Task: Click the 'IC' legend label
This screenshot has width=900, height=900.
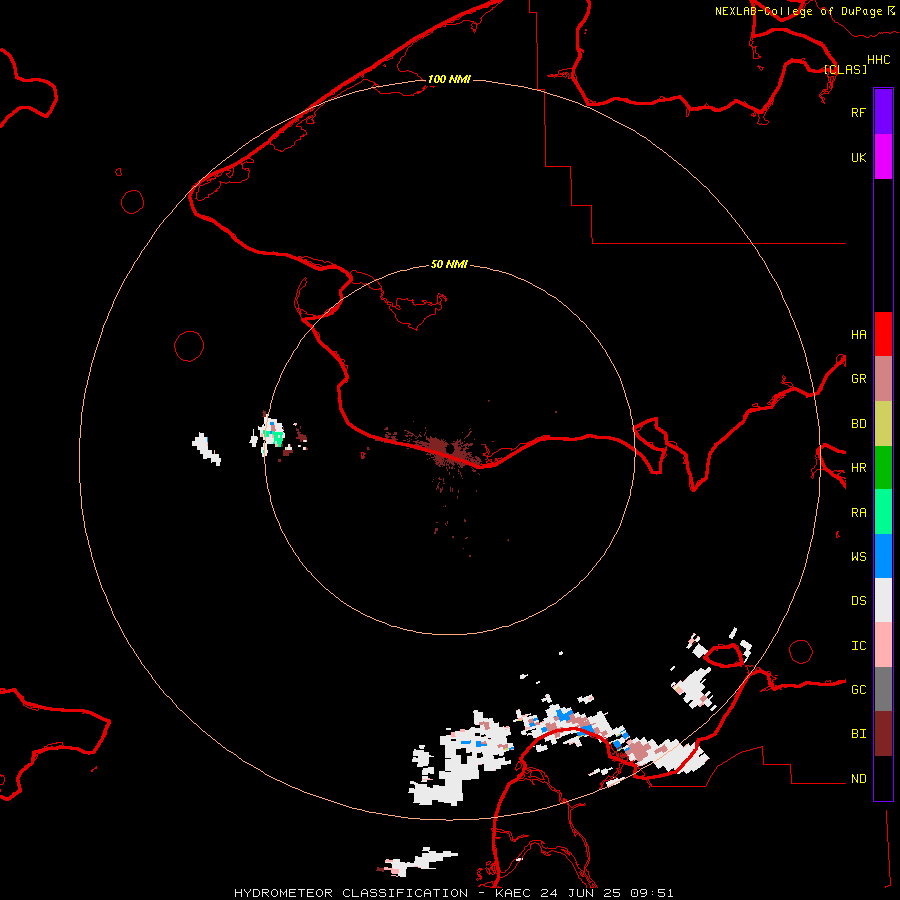Action: pos(858,646)
